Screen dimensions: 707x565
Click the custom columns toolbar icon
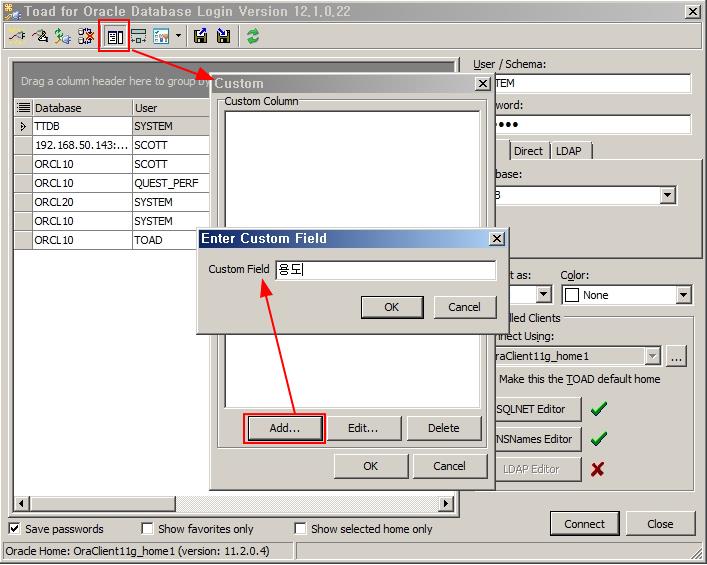pyautogui.click(x=115, y=37)
